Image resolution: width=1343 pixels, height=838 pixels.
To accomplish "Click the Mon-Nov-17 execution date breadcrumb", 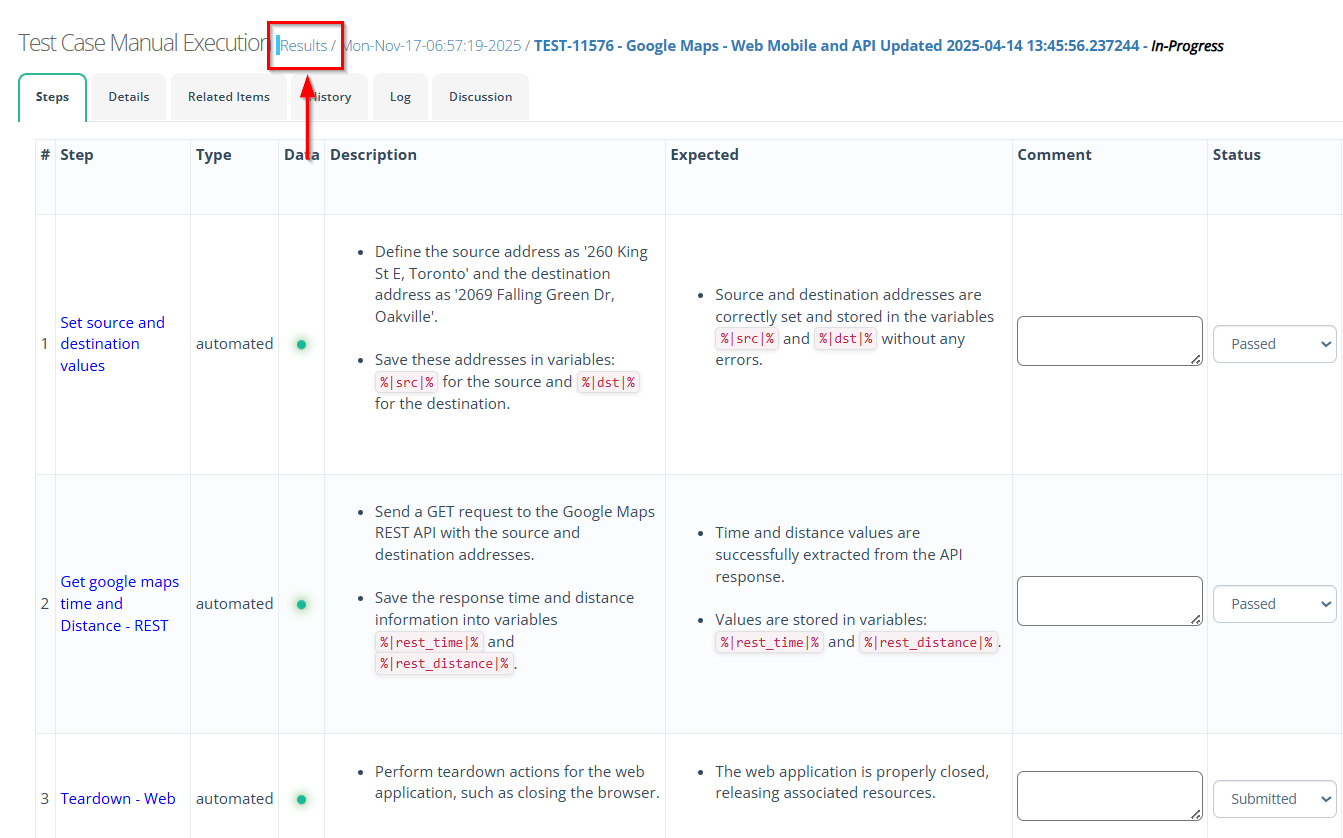I will click(432, 46).
